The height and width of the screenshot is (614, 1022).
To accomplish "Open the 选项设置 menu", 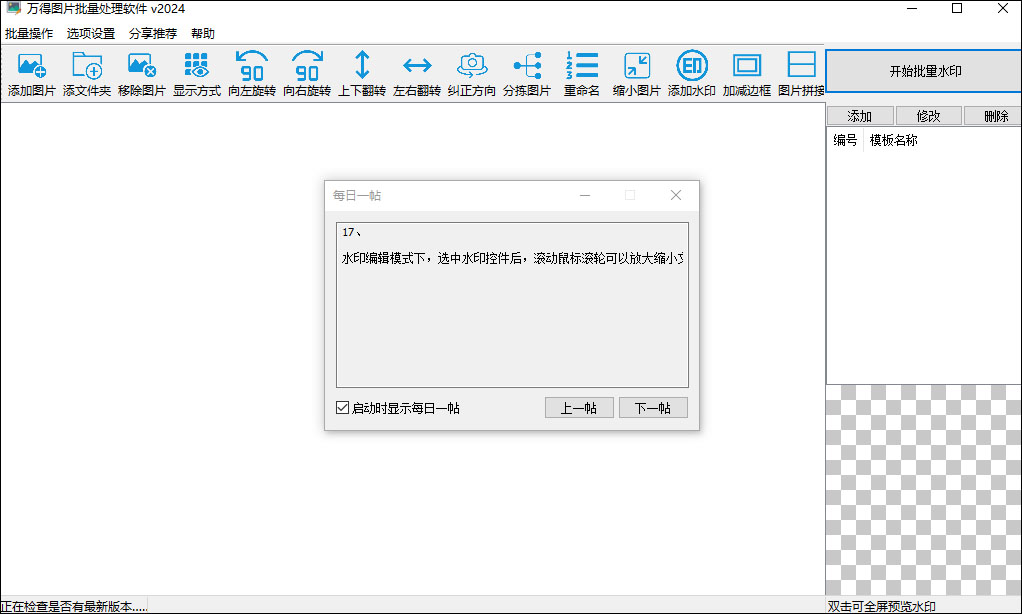I will tap(91, 33).
